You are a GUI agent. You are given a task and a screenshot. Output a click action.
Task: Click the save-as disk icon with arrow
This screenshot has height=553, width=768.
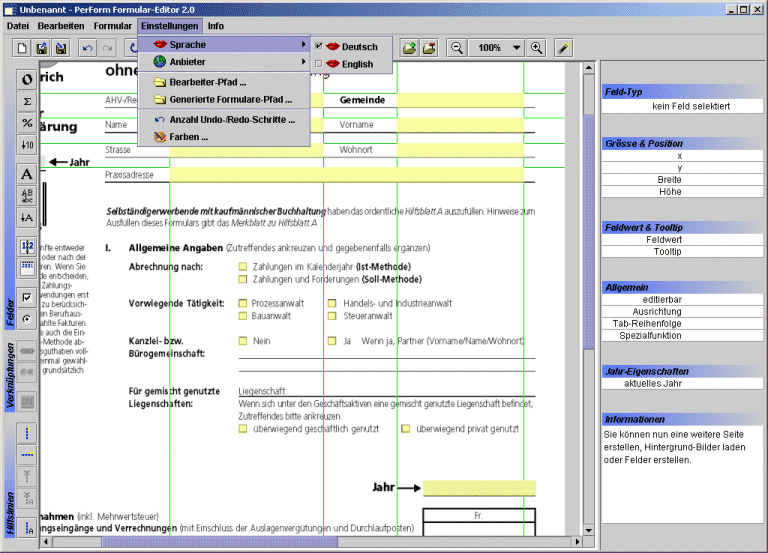click(x=42, y=48)
